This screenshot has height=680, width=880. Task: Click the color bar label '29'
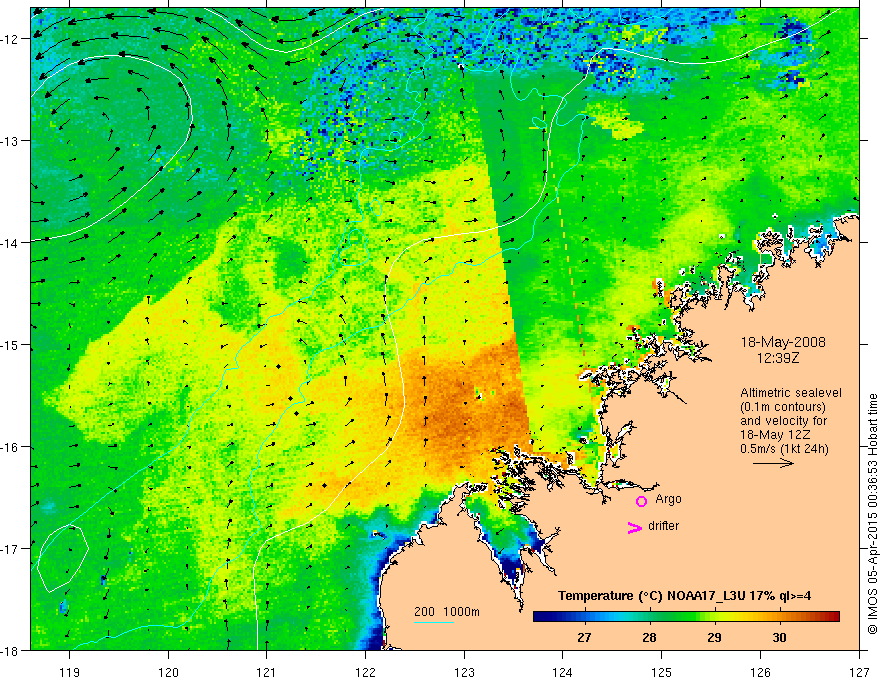tap(714, 637)
